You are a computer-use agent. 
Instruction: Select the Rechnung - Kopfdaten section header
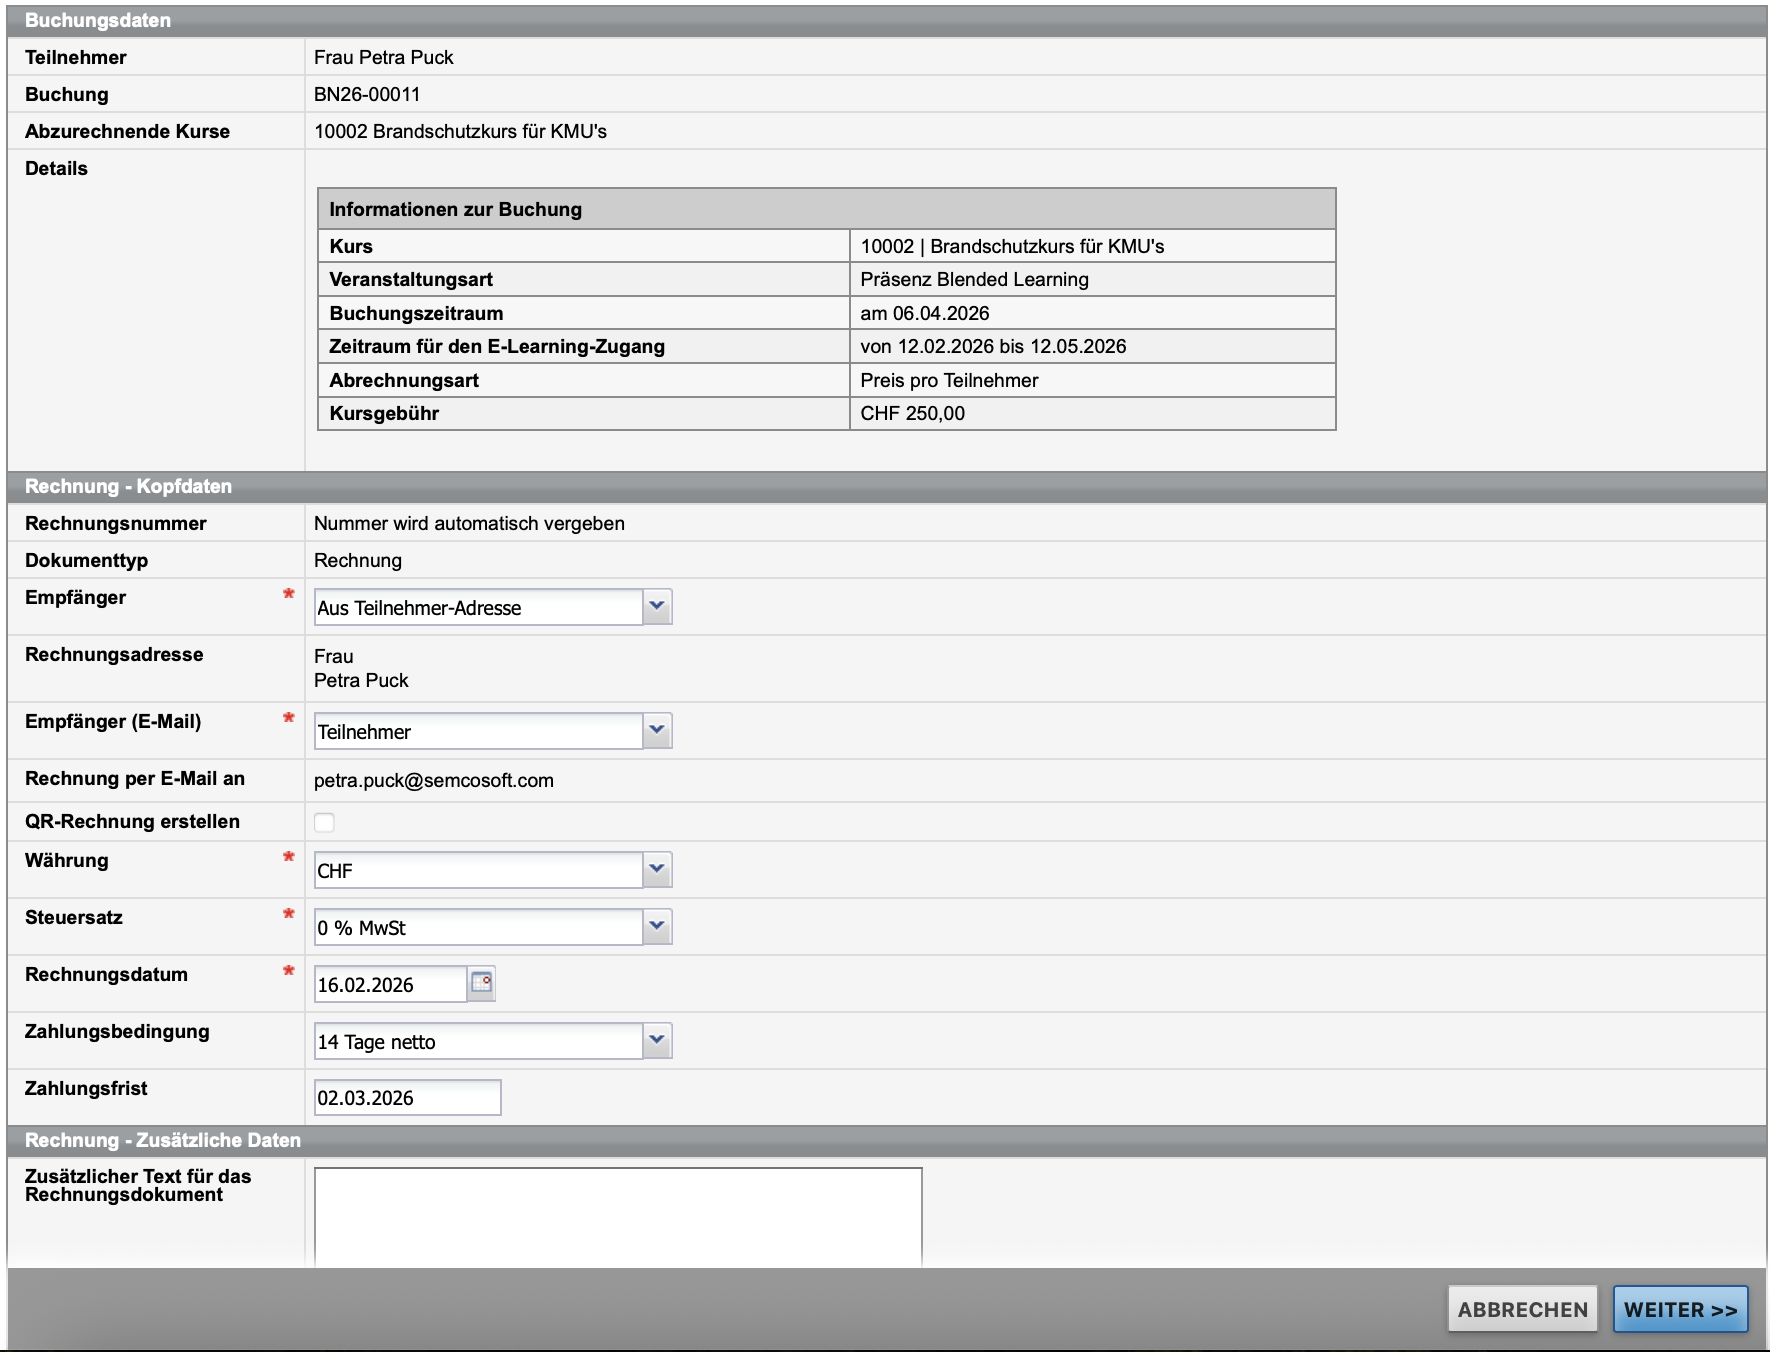[x=128, y=487]
